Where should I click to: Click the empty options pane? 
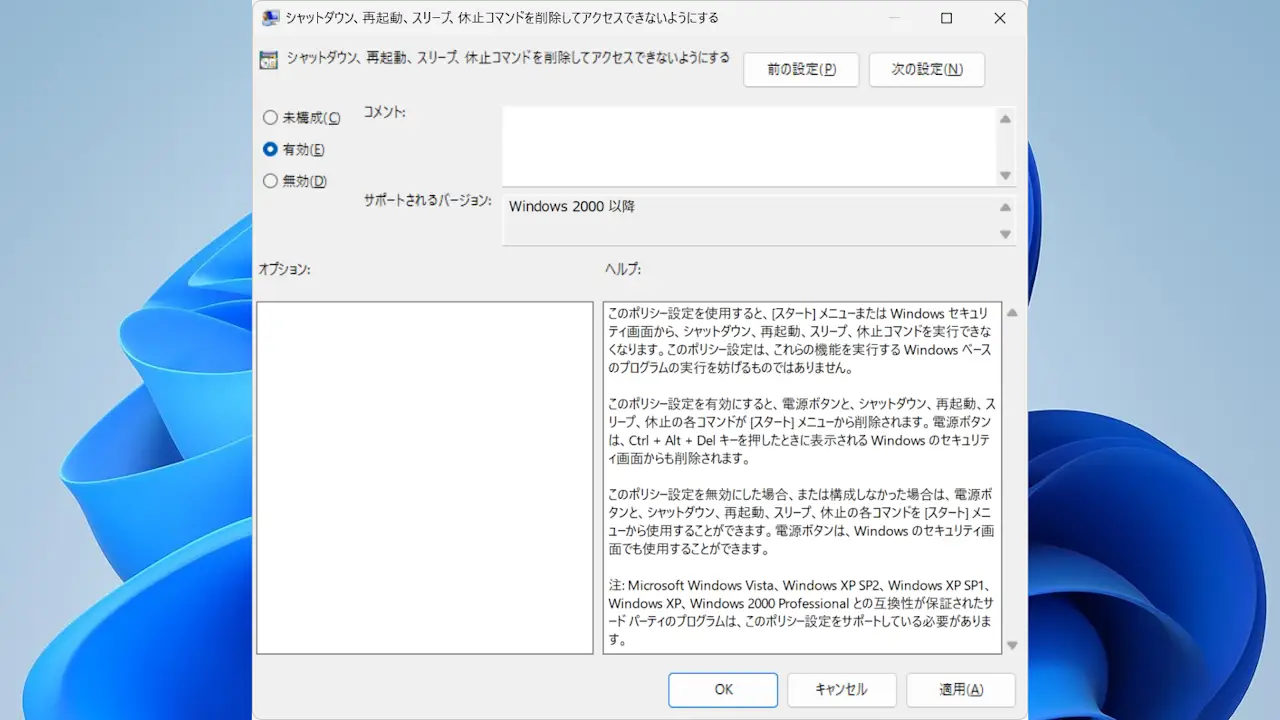pyautogui.click(x=425, y=478)
